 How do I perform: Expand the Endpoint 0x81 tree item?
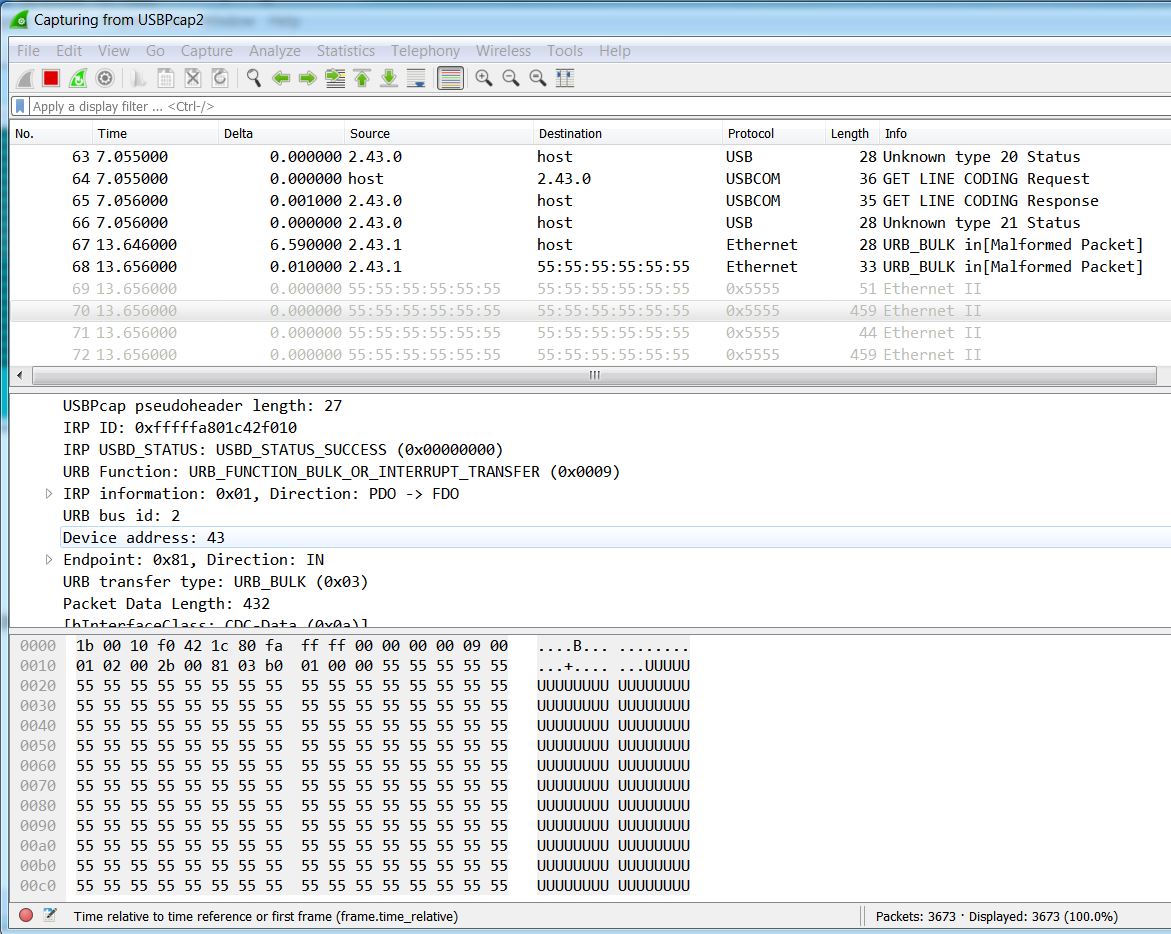click(48, 560)
